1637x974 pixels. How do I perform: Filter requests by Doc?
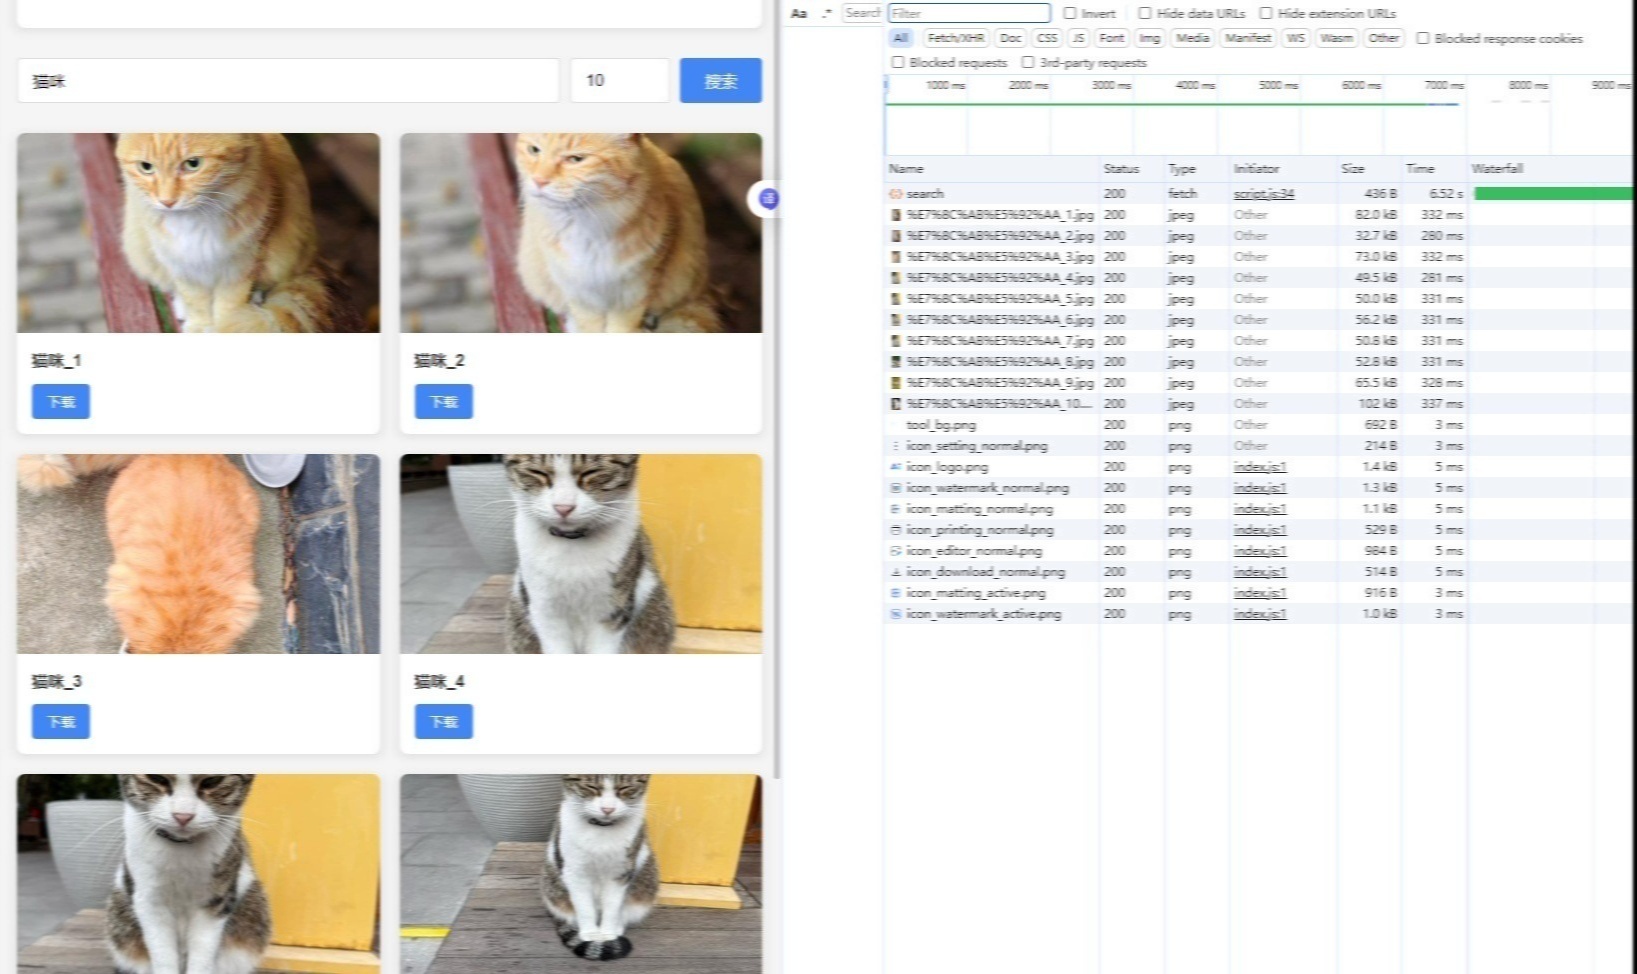tap(1011, 38)
